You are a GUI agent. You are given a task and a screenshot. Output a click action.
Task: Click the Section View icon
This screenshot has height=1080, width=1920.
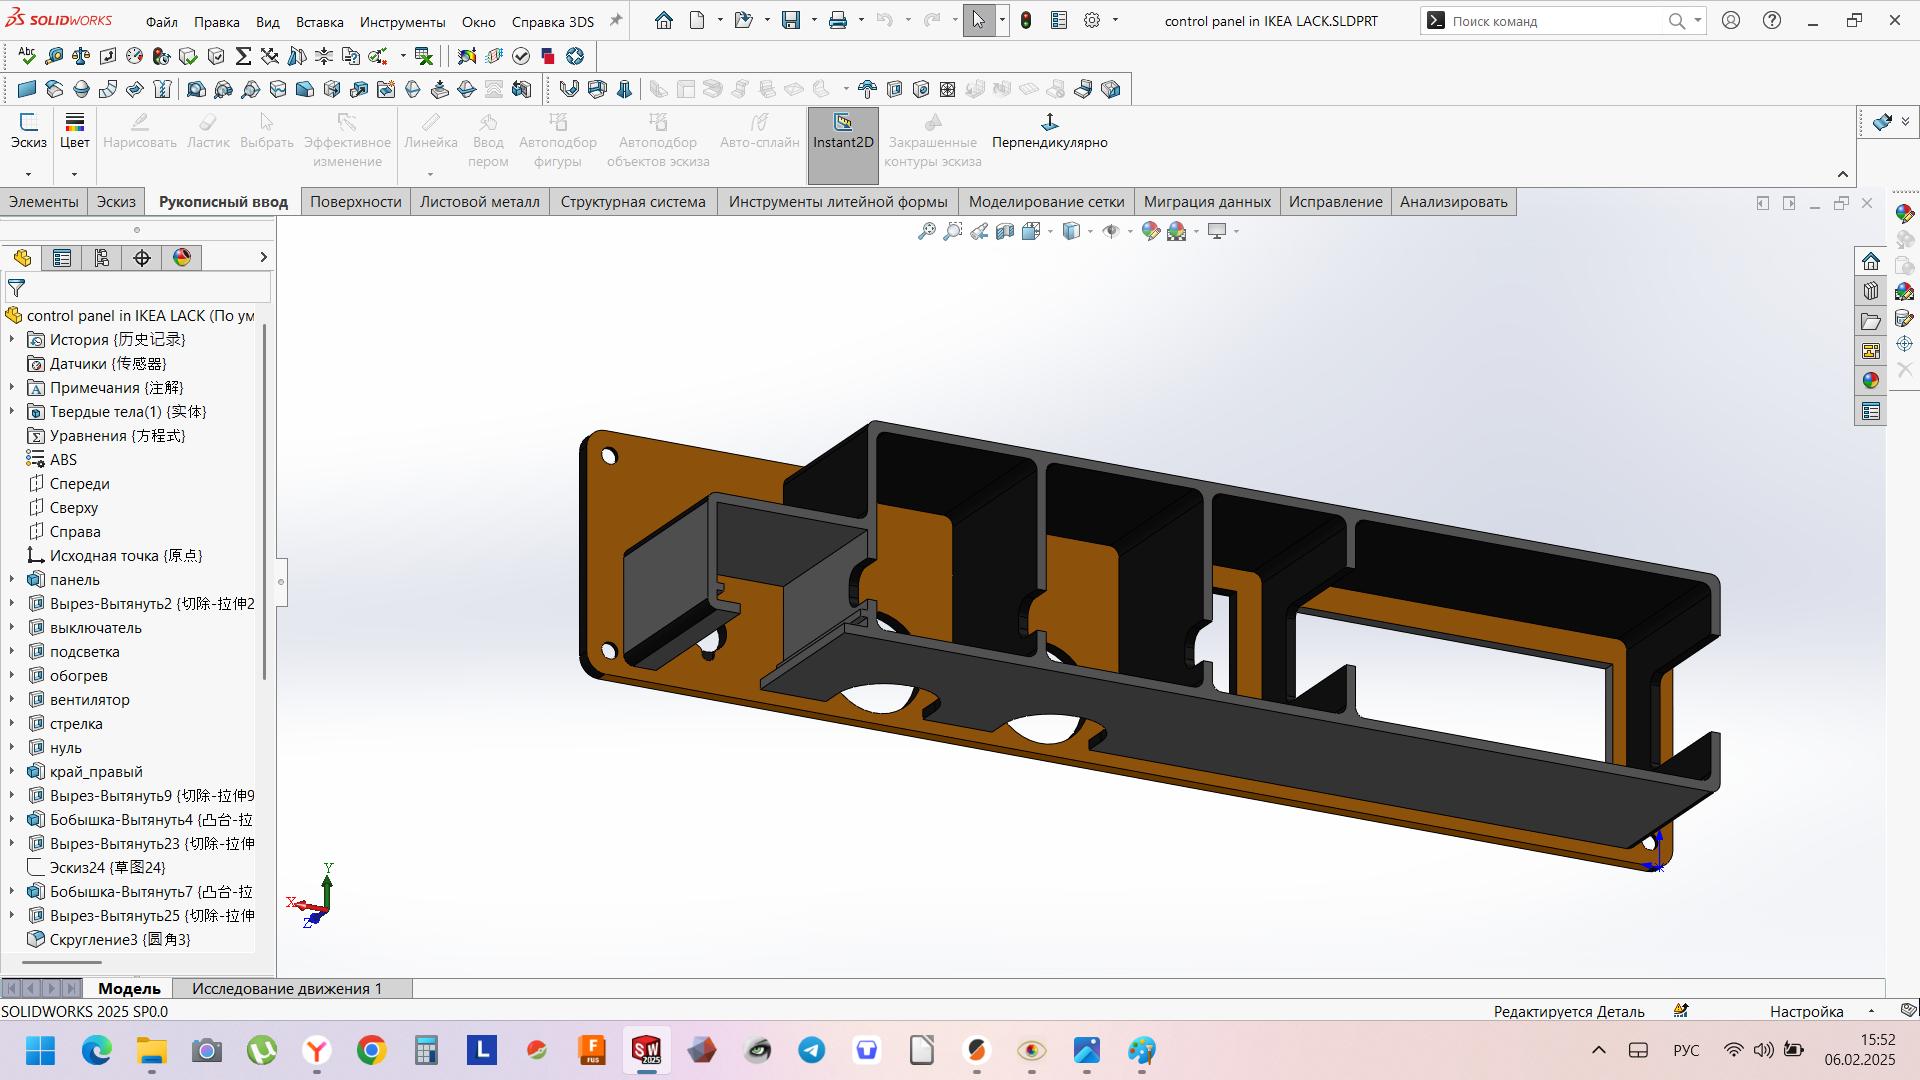1005,231
